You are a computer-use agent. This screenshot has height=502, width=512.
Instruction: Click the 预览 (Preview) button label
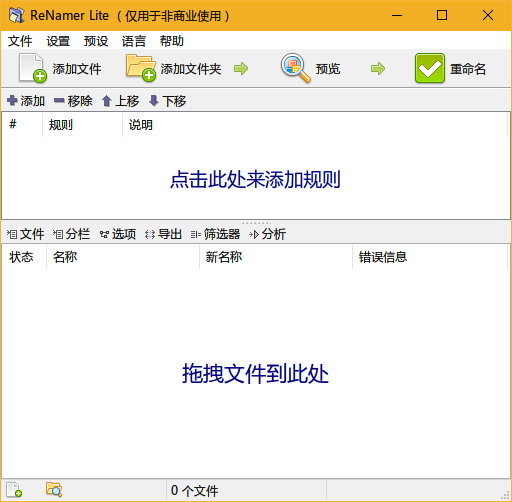[x=328, y=69]
